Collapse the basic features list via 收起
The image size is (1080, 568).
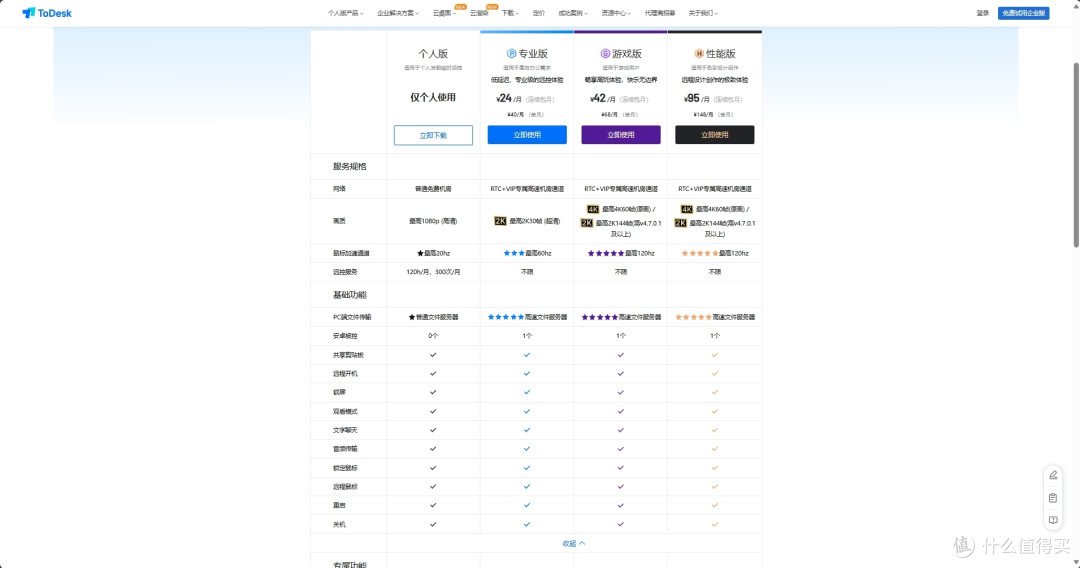coord(574,544)
